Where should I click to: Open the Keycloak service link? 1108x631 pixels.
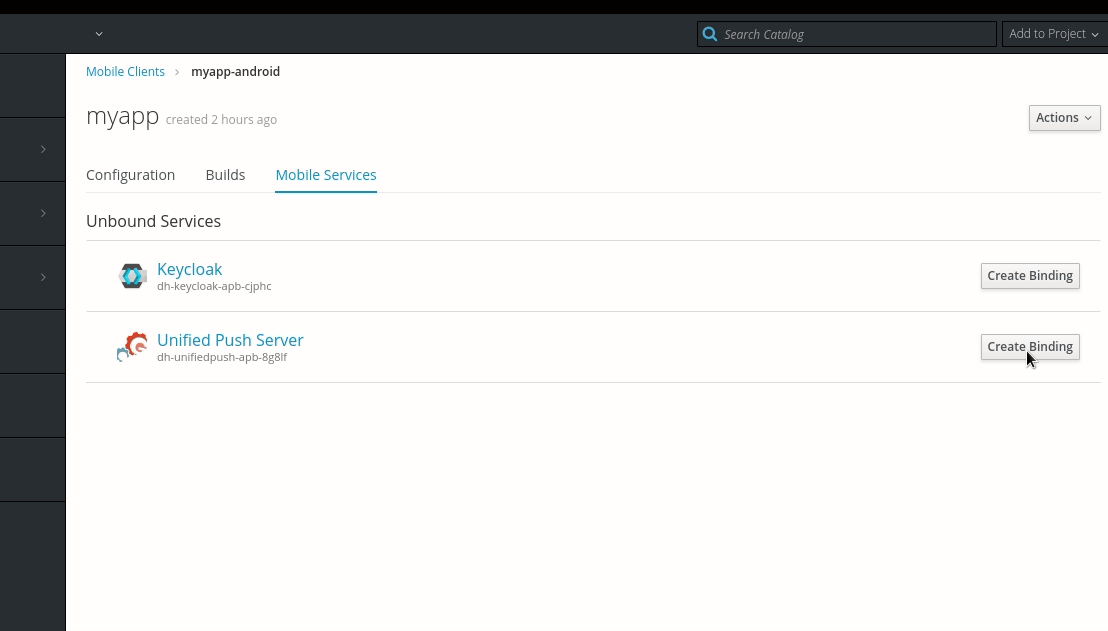(189, 269)
